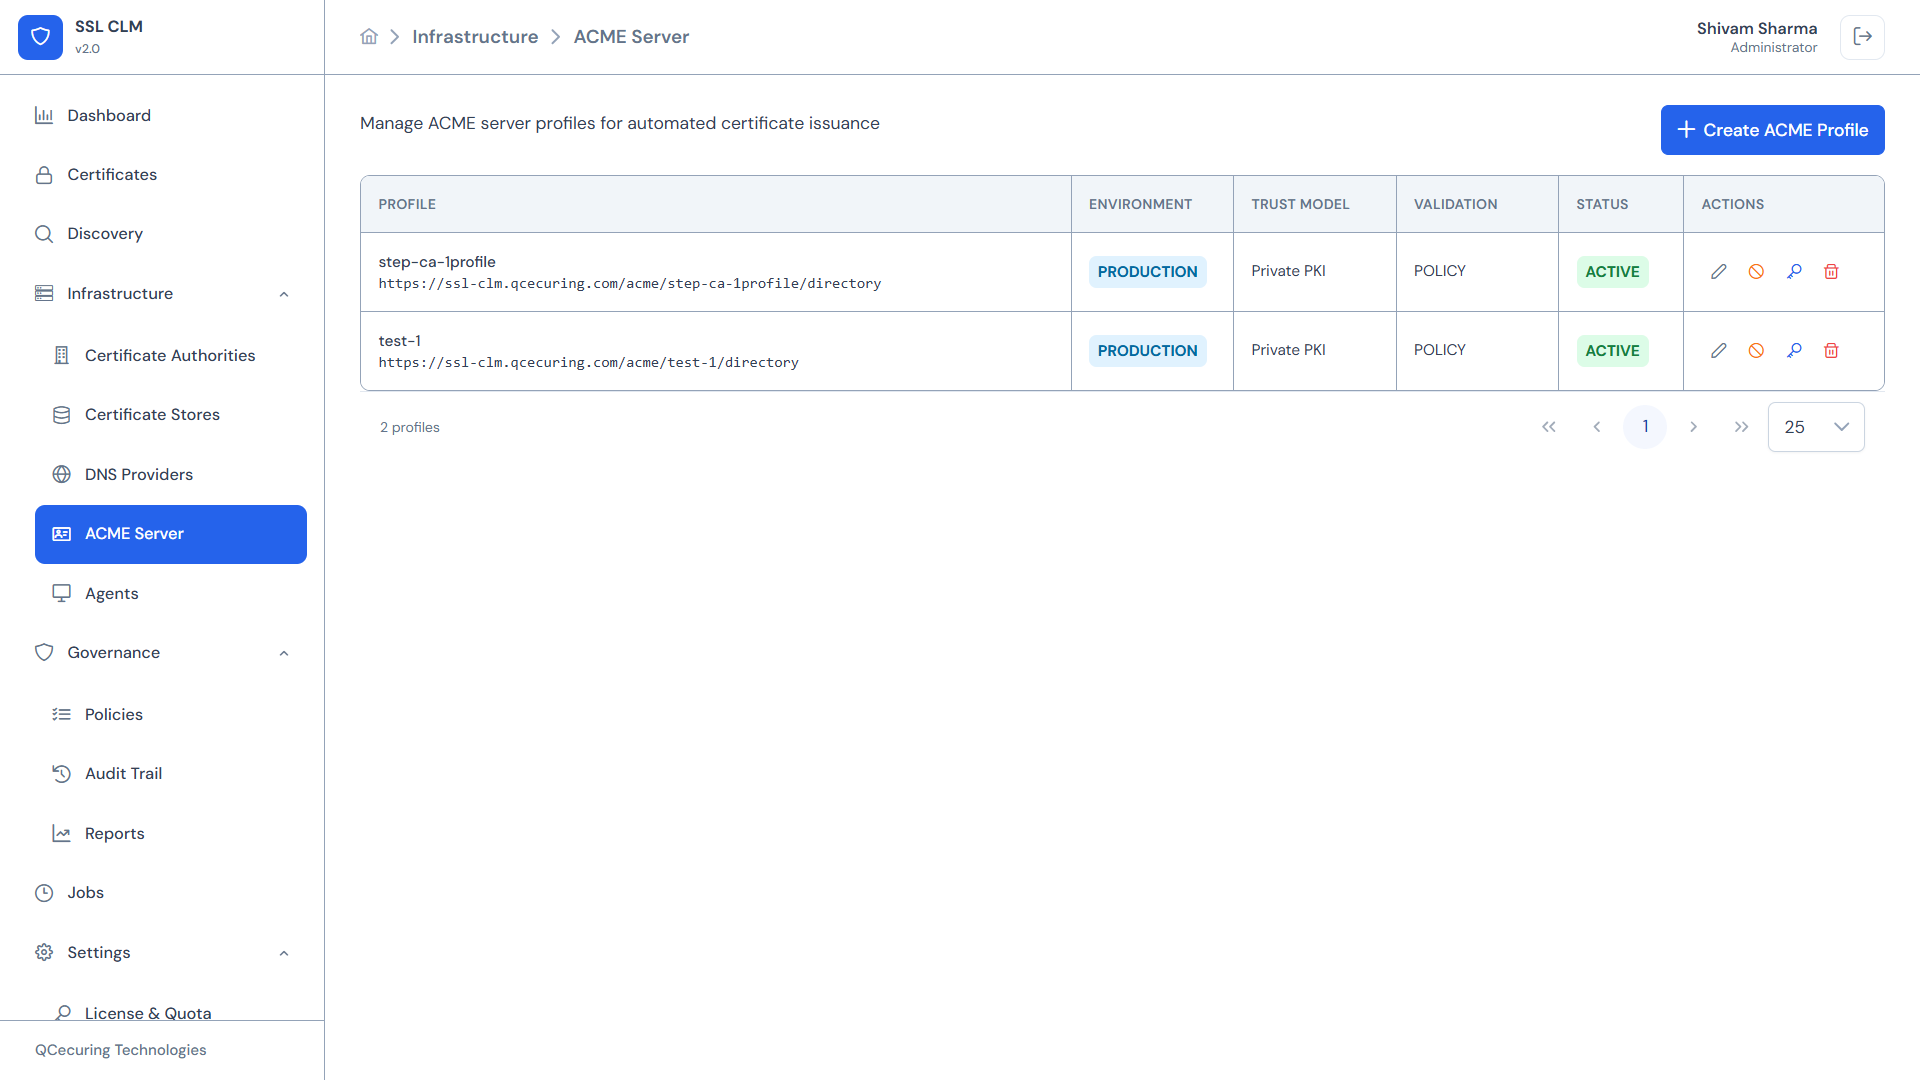
Task: Open the Discovery page
Action: [170, 234]
